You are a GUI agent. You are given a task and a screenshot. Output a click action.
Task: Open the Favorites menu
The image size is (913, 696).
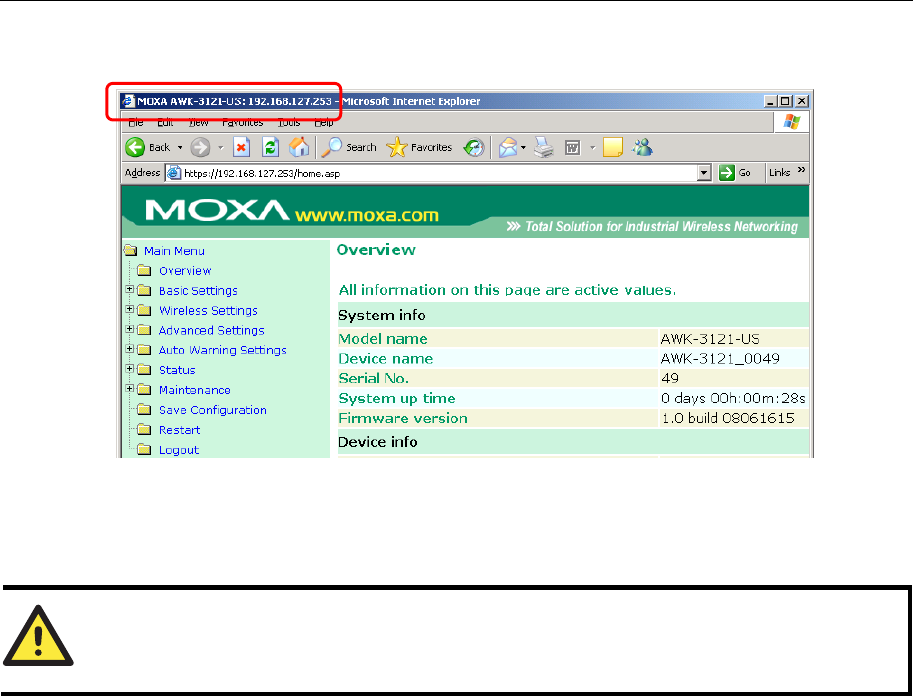(x=243, y=123)
